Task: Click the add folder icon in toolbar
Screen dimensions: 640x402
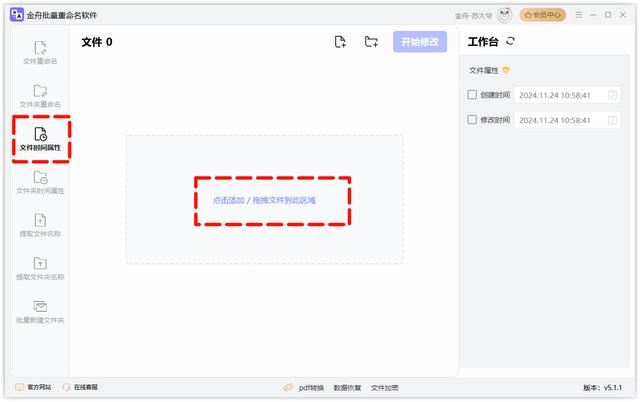Action: point(371,42)
